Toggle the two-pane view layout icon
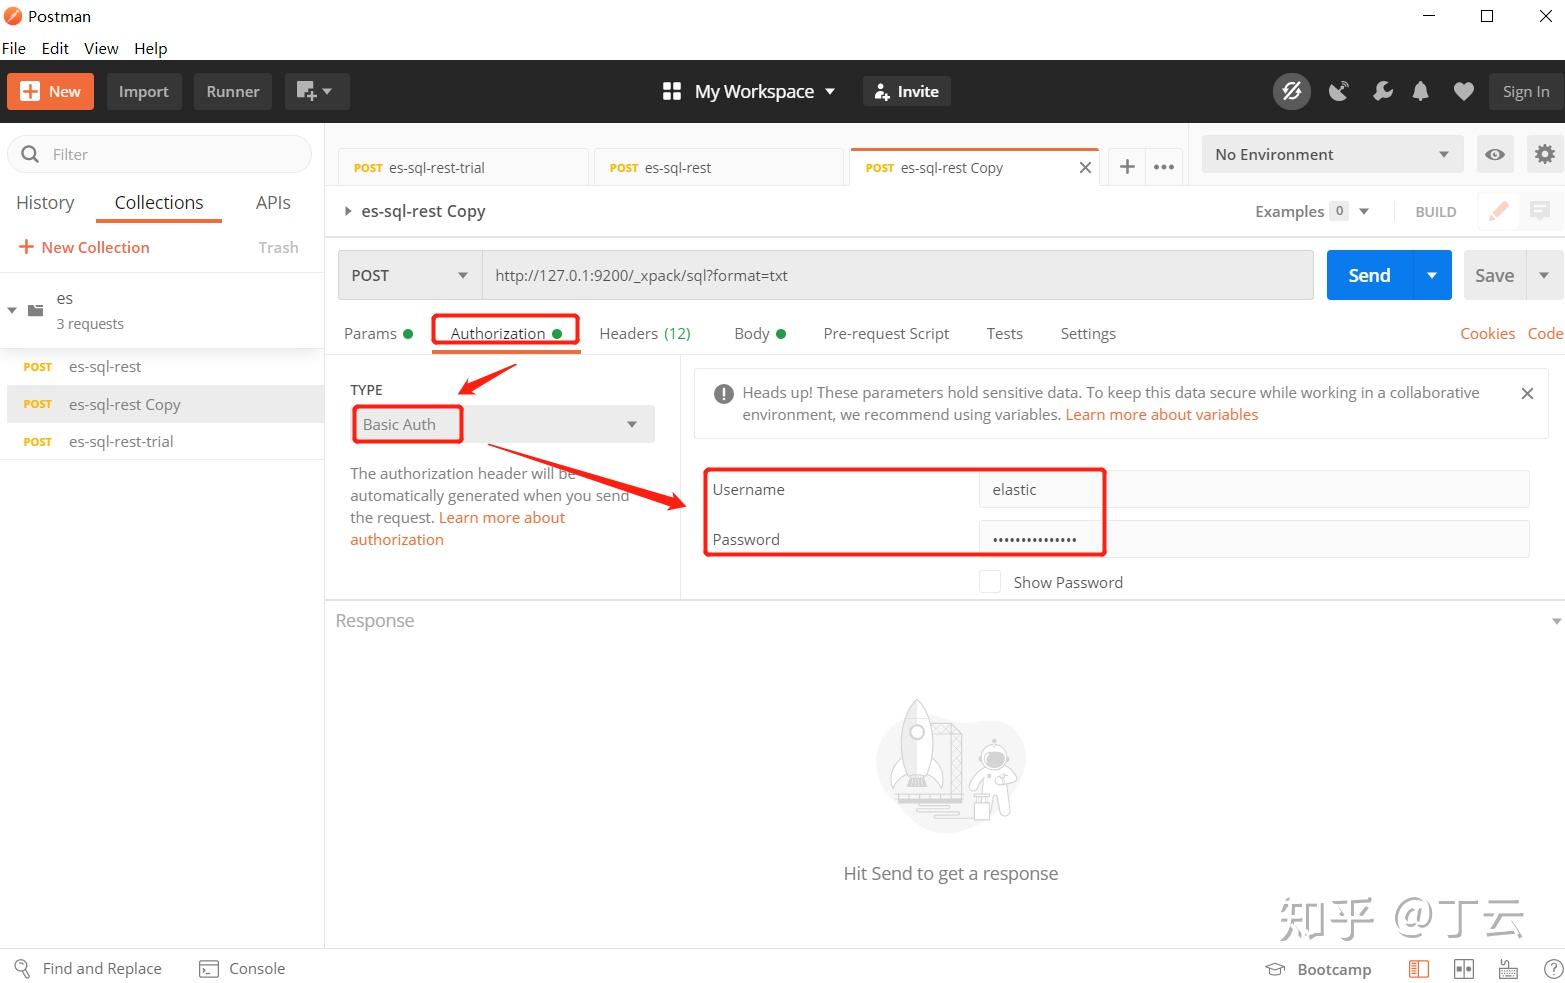 pyautogui.click(x=1464, y=968)
